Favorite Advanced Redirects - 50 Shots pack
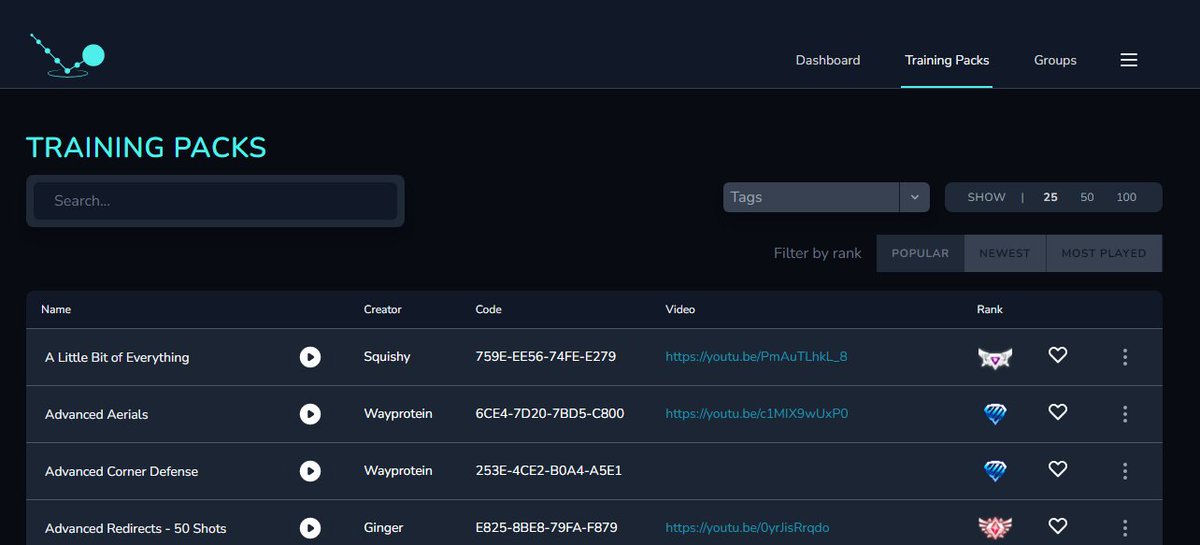This screenshot has width=1200, height=545. tap(1058, 526)
